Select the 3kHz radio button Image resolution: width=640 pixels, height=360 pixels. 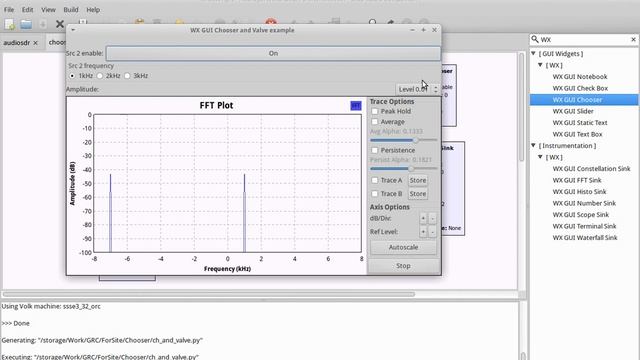click(x=127, y=76)
